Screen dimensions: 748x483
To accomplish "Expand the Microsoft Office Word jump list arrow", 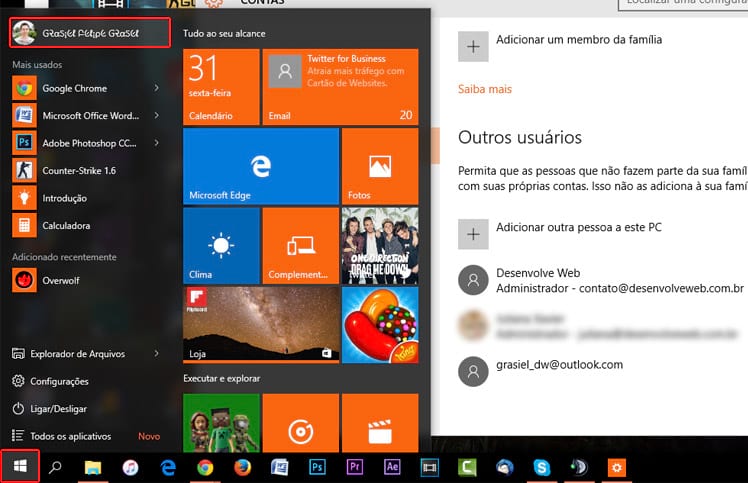I will [x=156, y=116].
